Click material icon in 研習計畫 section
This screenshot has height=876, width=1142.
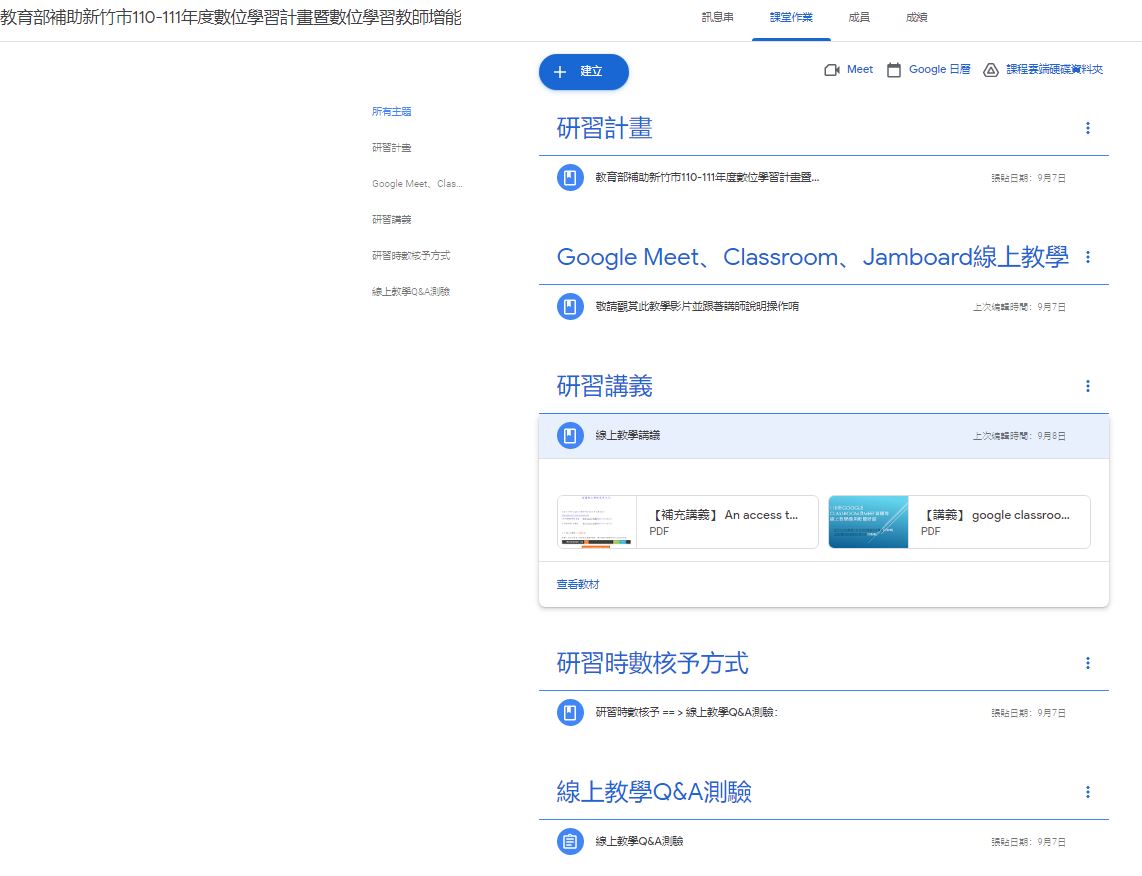(570, 178)
